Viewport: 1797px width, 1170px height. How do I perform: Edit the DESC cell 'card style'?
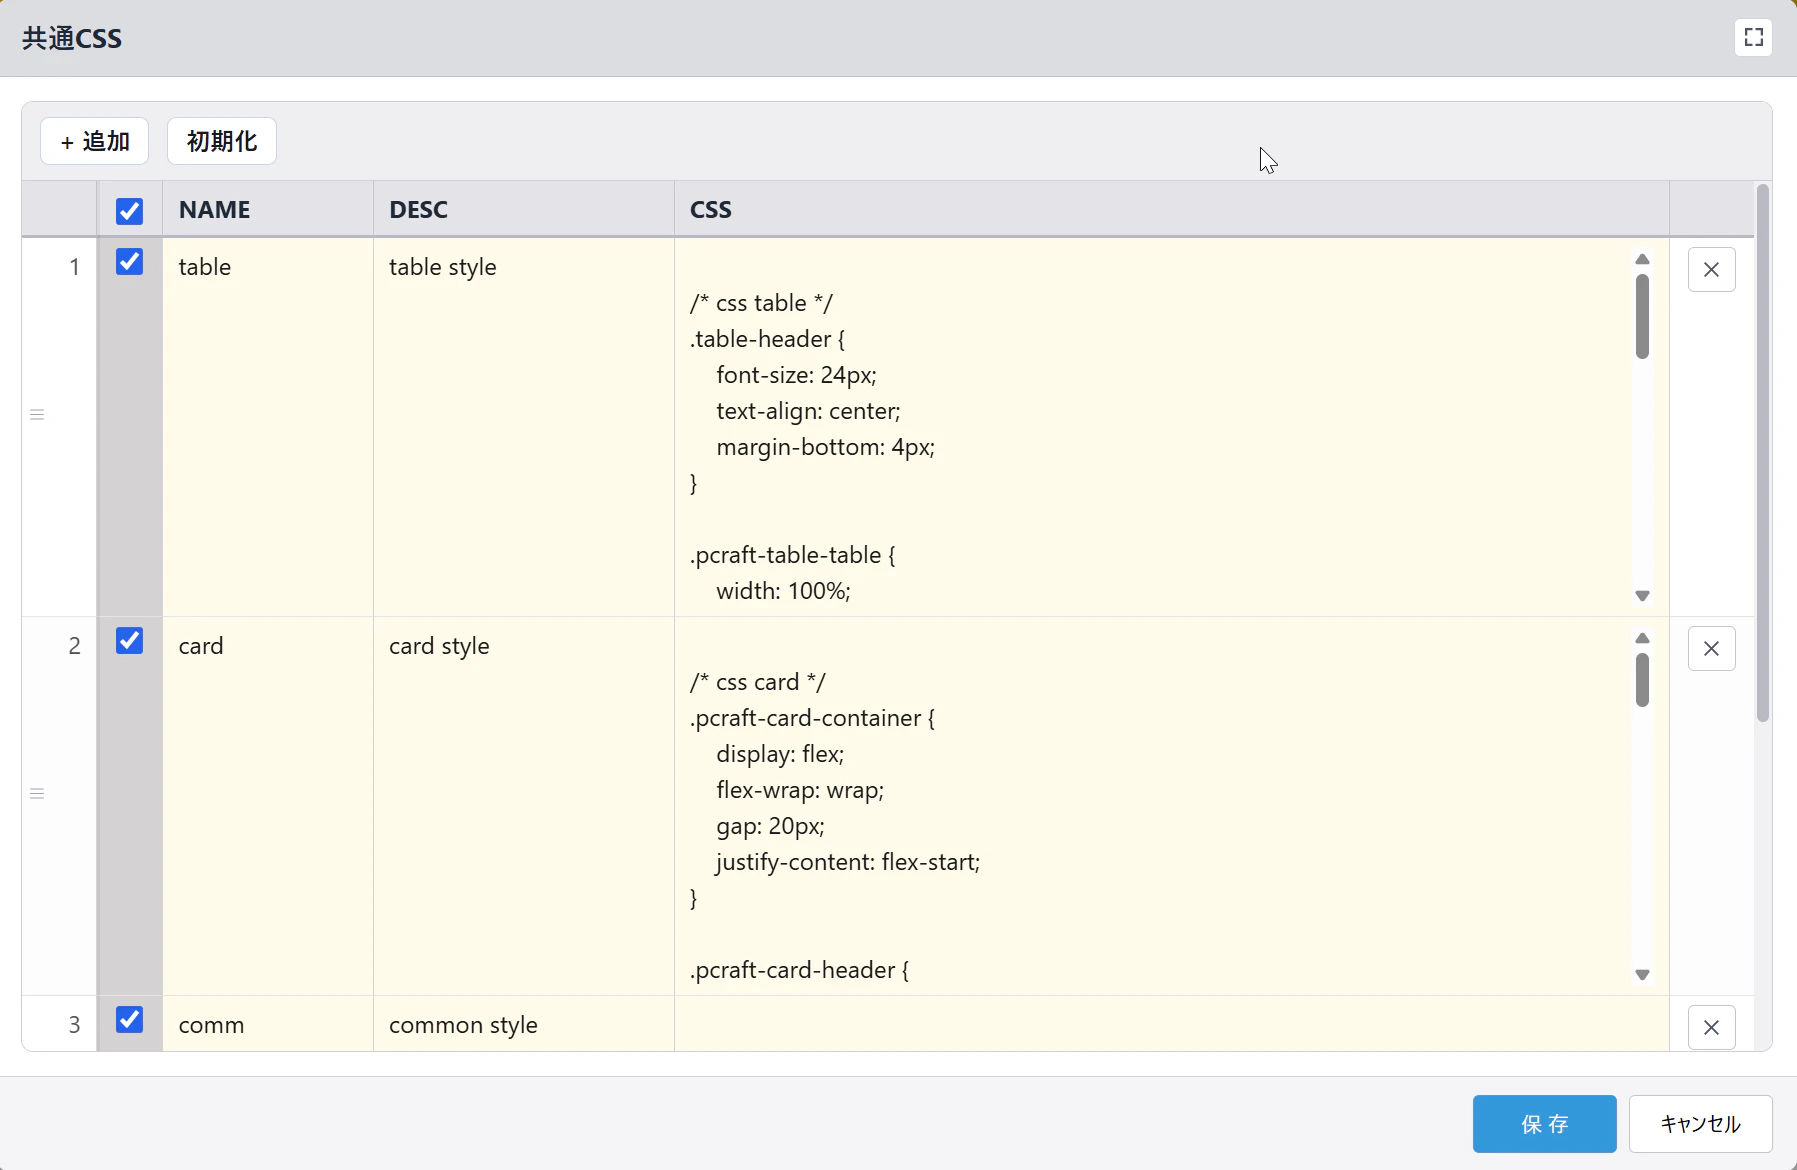[x=524, y=806]
